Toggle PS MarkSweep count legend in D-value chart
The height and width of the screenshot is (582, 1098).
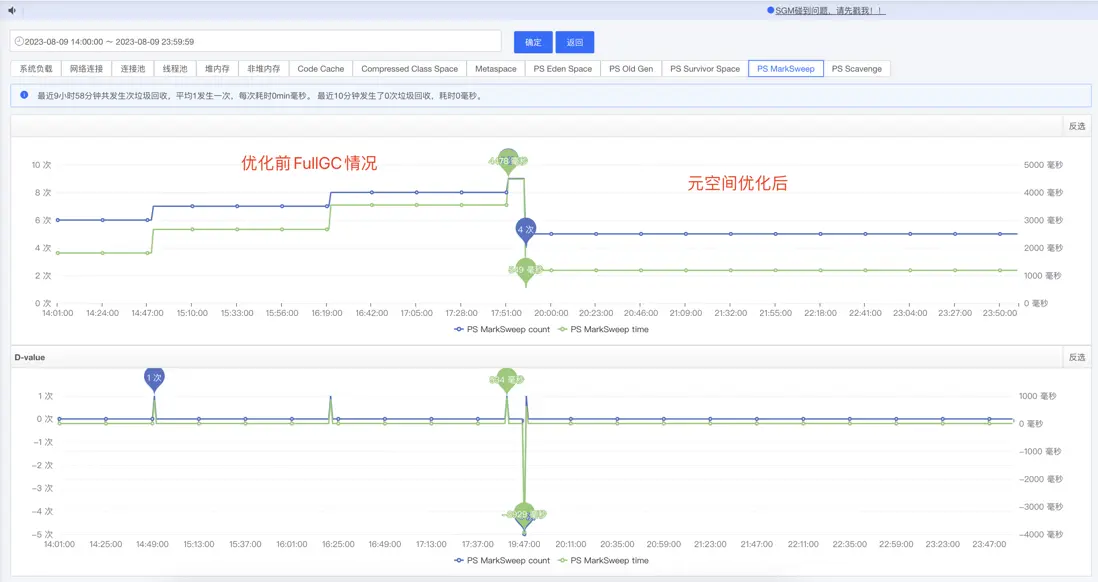click(502, 560)
